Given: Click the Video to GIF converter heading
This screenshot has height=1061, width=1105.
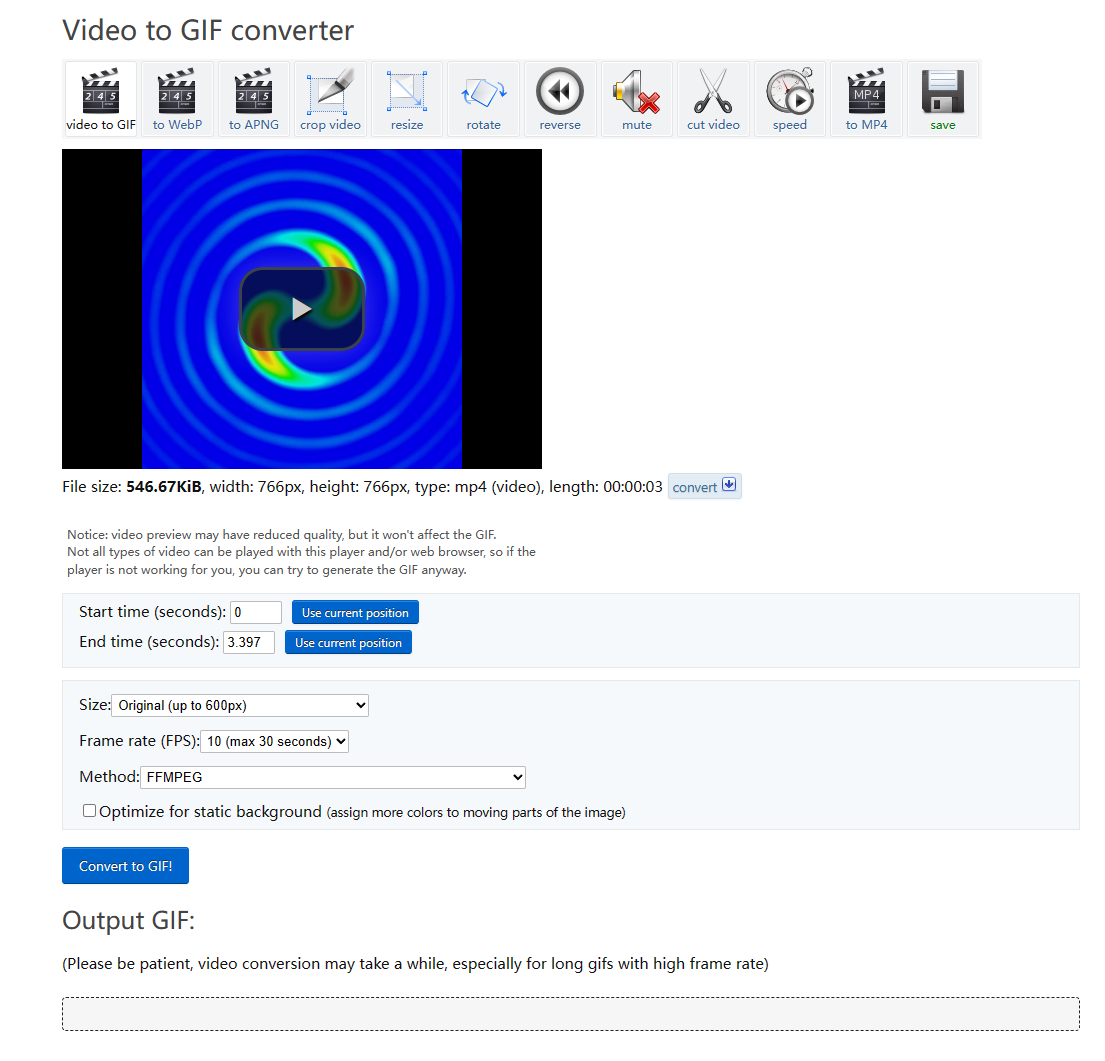Looking at the screenshot, I should pos(208,30).
